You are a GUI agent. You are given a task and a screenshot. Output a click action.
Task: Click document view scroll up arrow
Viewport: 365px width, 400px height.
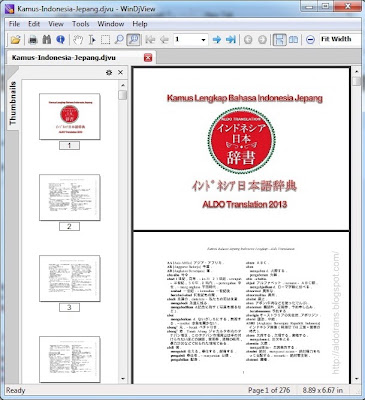(x=356, y=72)
